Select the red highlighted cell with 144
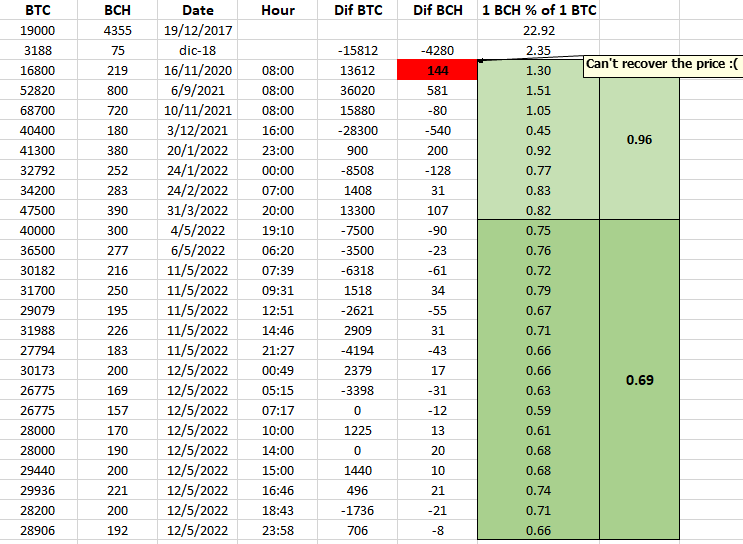 tap(437, 70)
